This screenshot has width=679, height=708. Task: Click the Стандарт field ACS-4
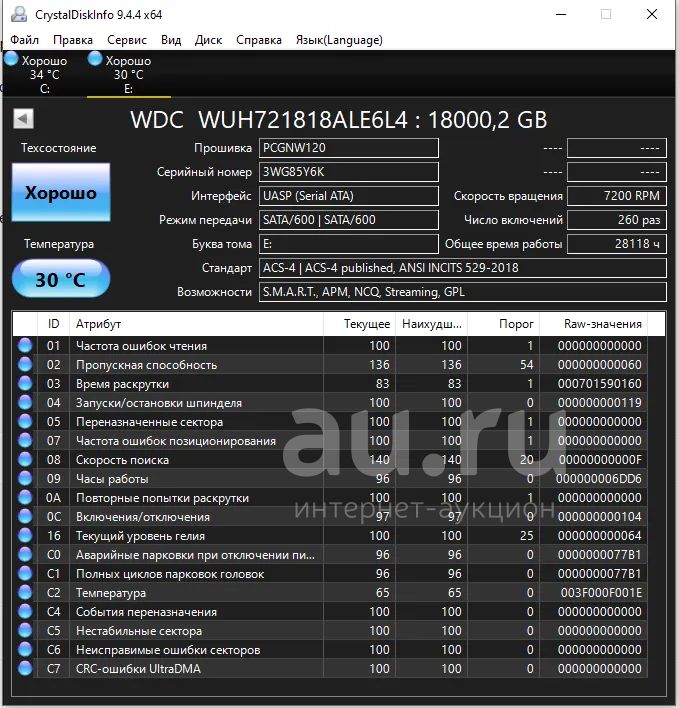click(463, 268)
